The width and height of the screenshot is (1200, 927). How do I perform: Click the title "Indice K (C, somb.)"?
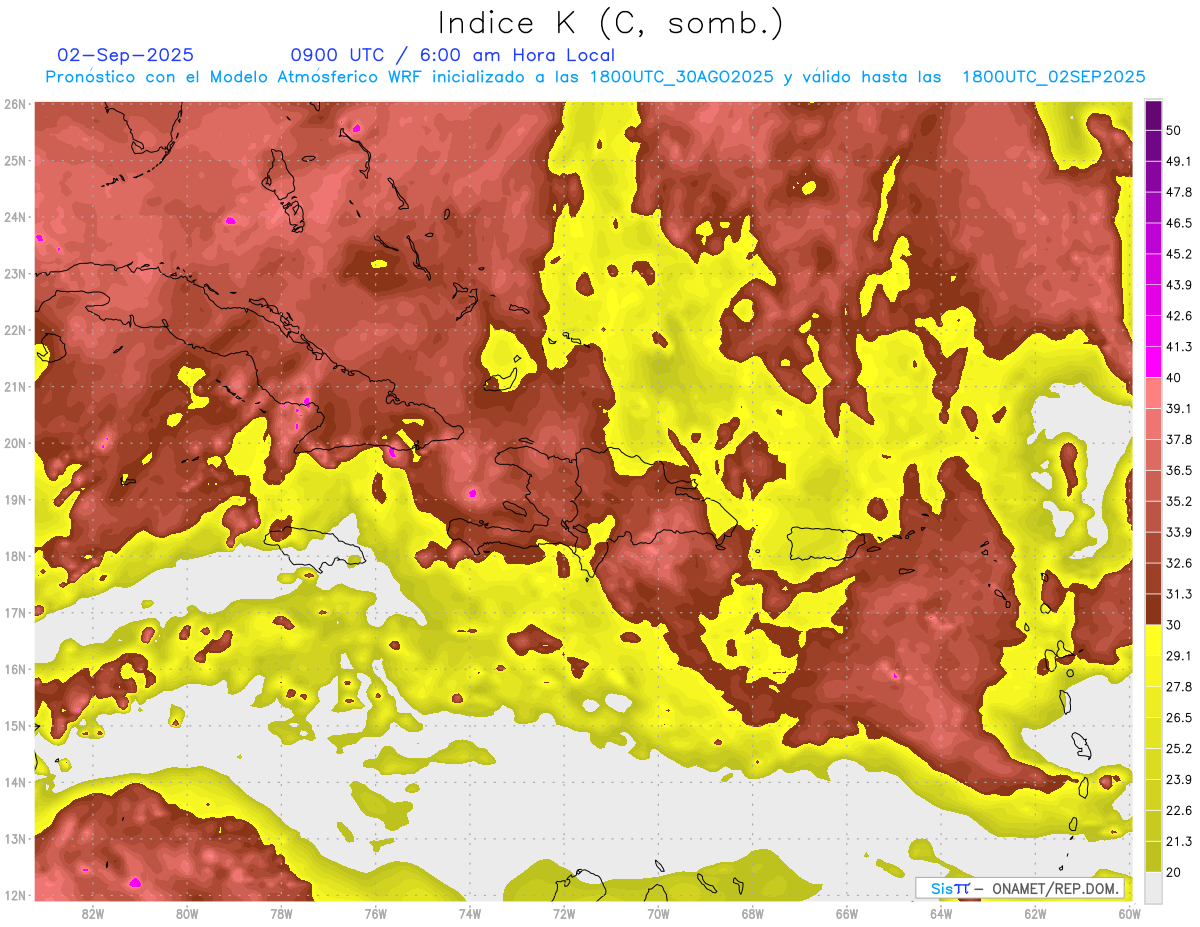click(x=611, y=22)
